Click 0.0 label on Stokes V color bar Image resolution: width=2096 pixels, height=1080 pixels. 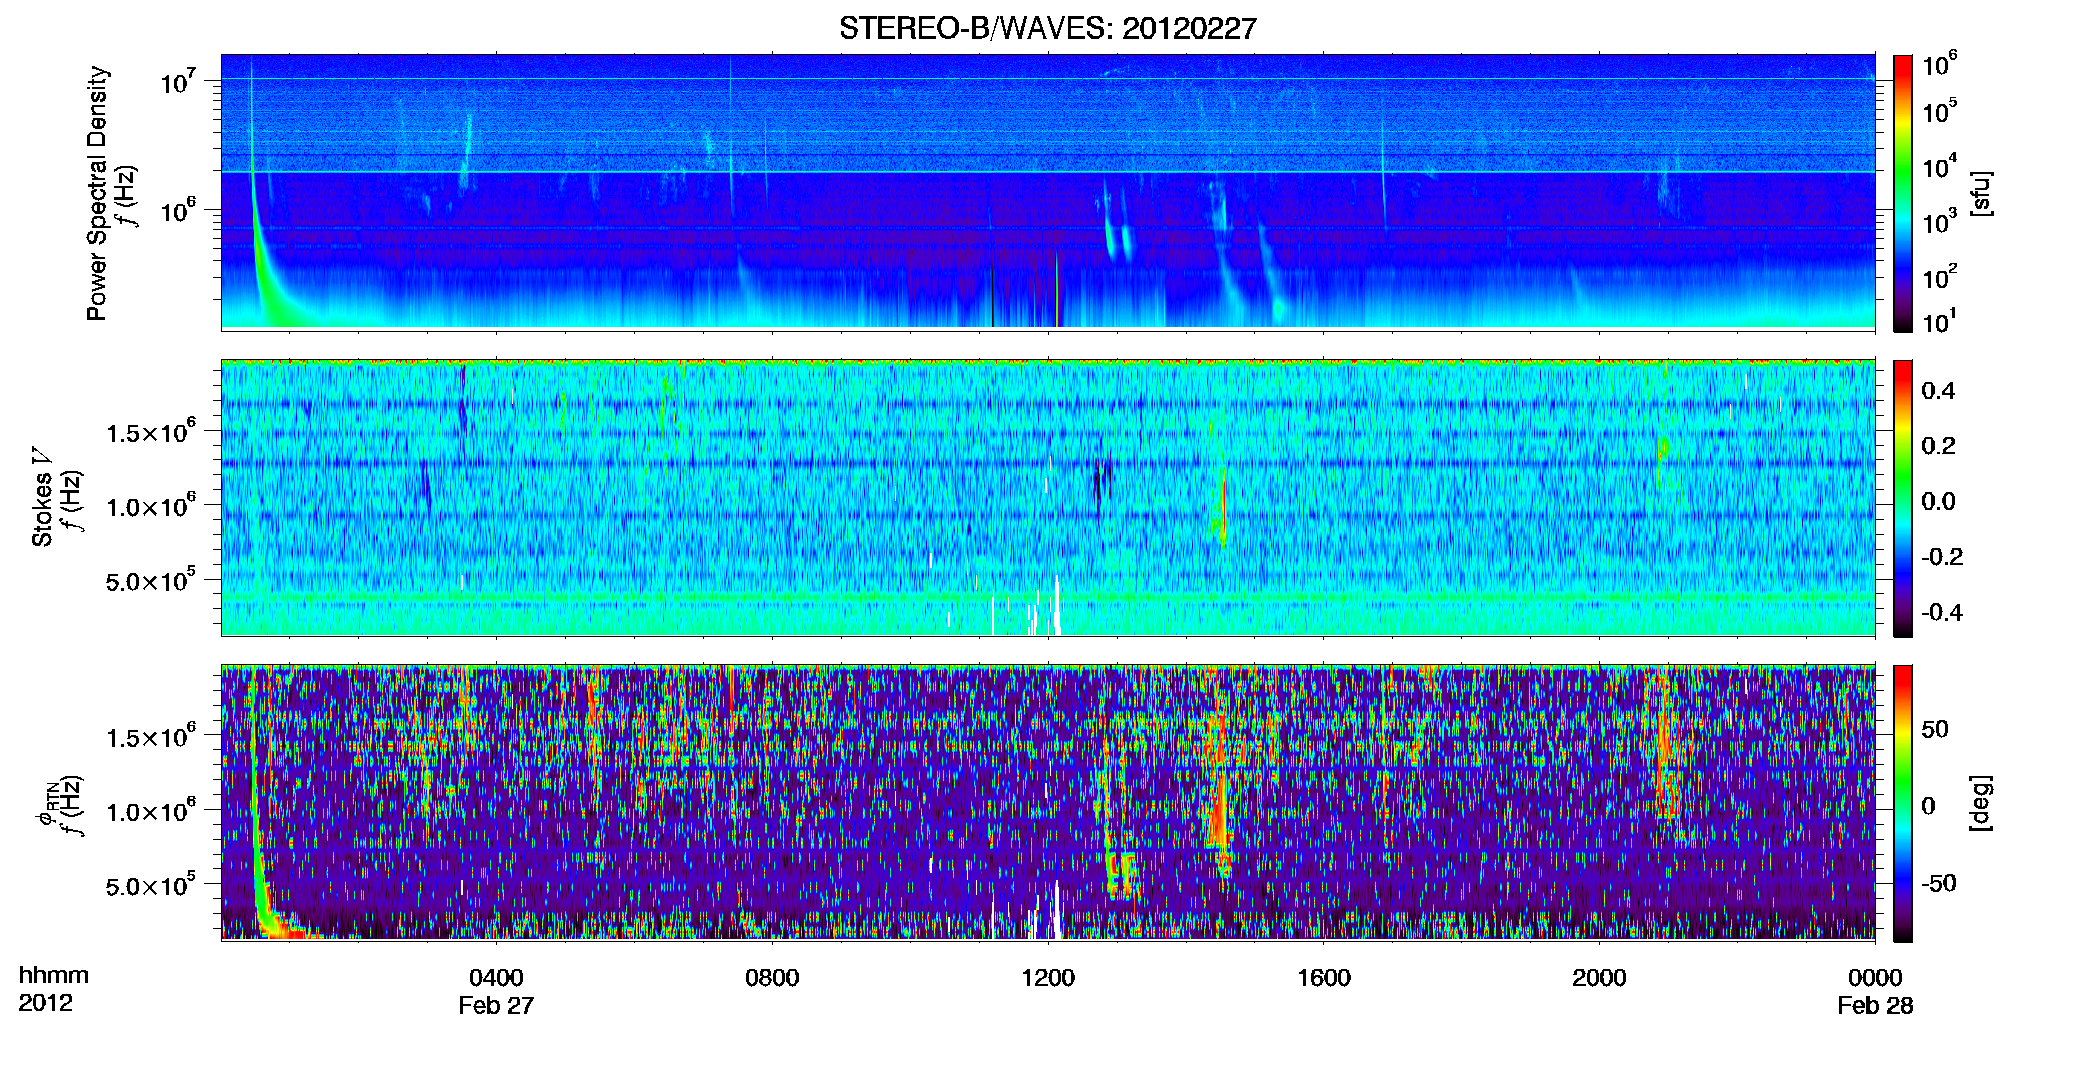[1938, 502]
